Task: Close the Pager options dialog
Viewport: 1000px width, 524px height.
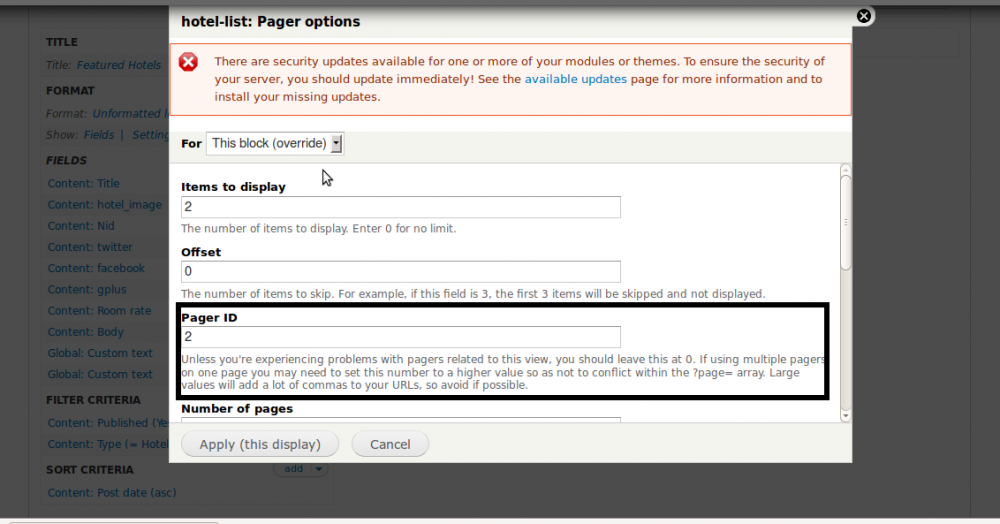Action: click(864, 16)
